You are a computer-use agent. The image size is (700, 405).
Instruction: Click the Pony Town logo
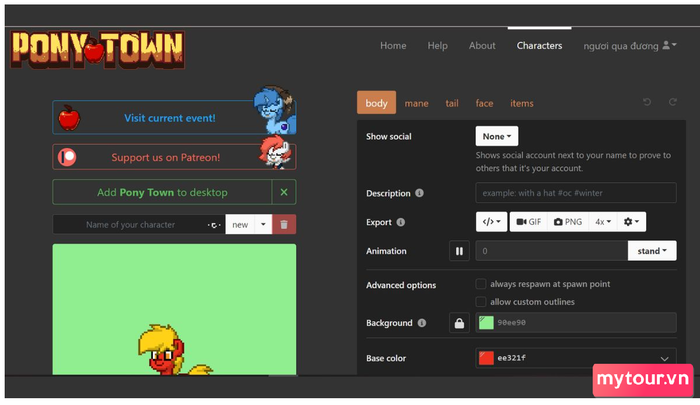[97, 50]
